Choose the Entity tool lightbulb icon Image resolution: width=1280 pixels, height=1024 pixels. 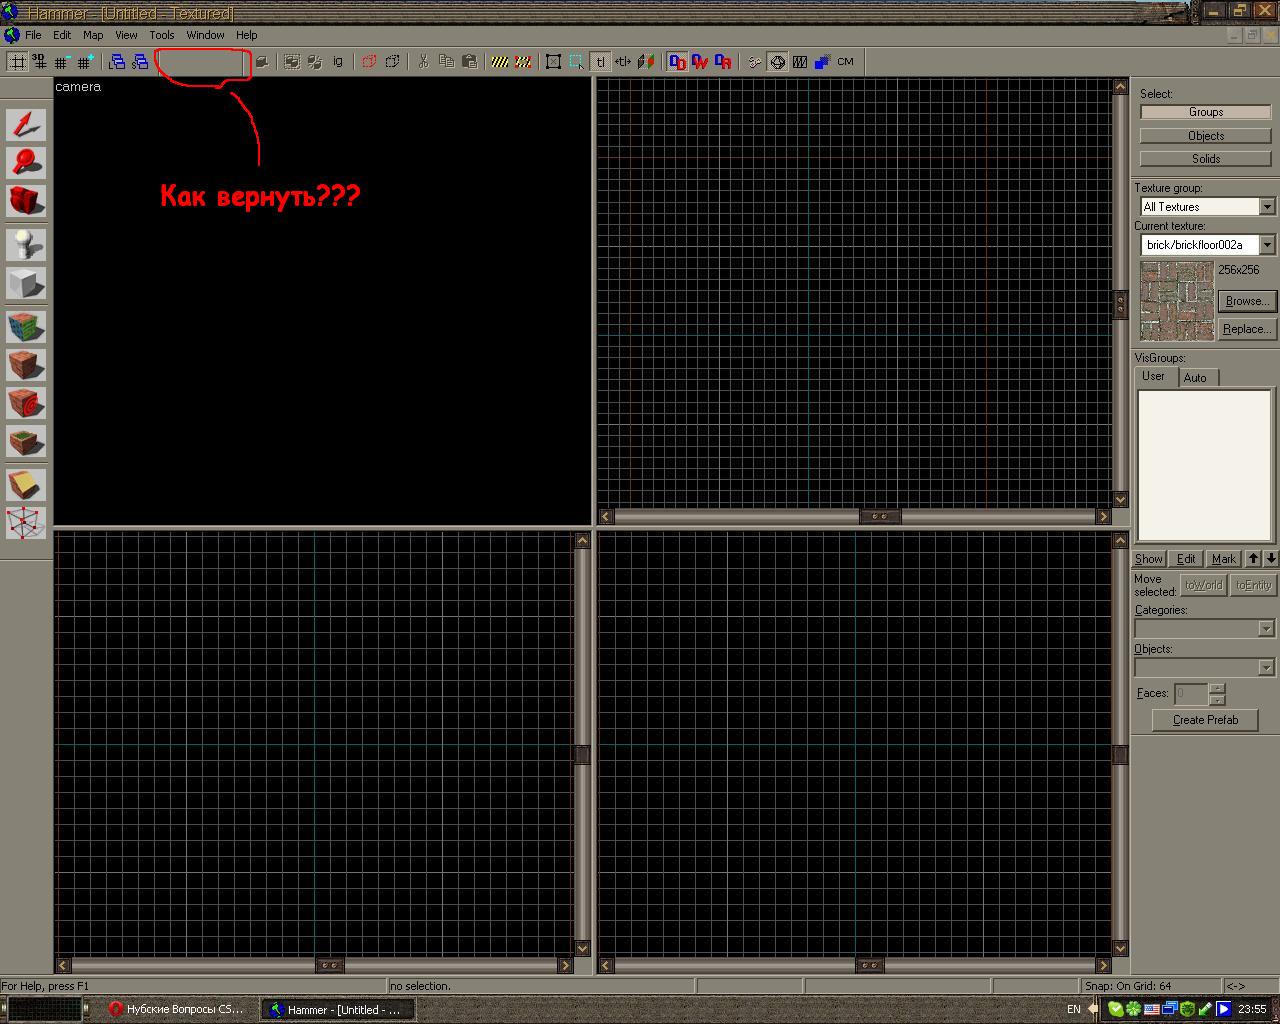click(x=26, y=245)
